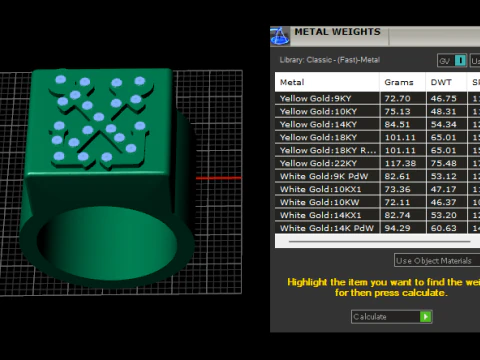Select the White Gold:10KX1 row
Viewport: 480px width, 360px height.
coord(377,190)
